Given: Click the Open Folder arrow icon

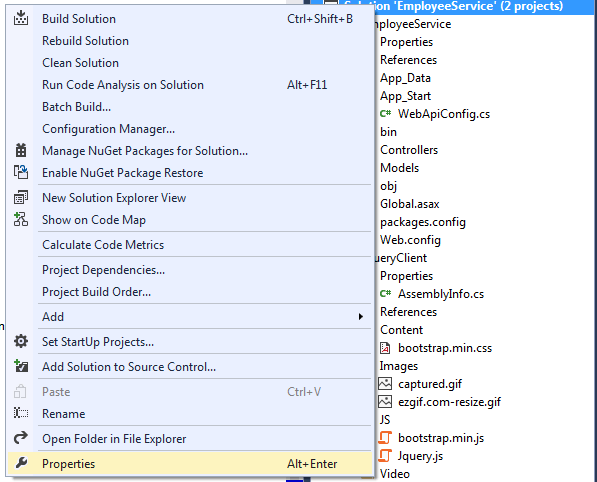Looking at the screenshot, I should [21, 438].
